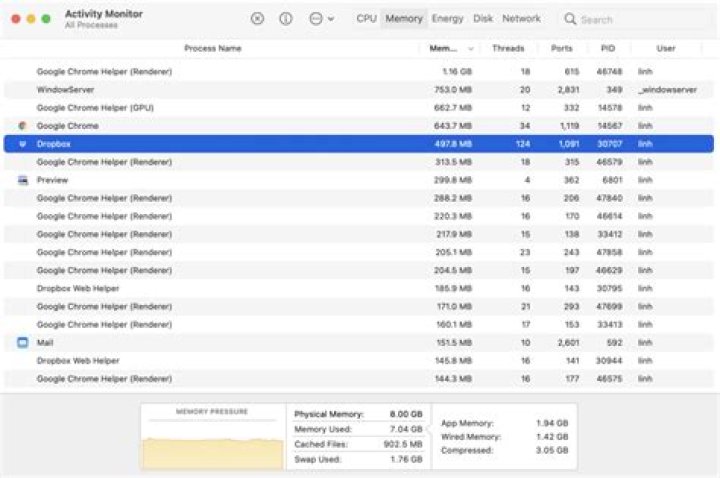Click the Memory Used 7.04 GB value
The height and width of the screenshot is (478, 720).
click(406, 429)
